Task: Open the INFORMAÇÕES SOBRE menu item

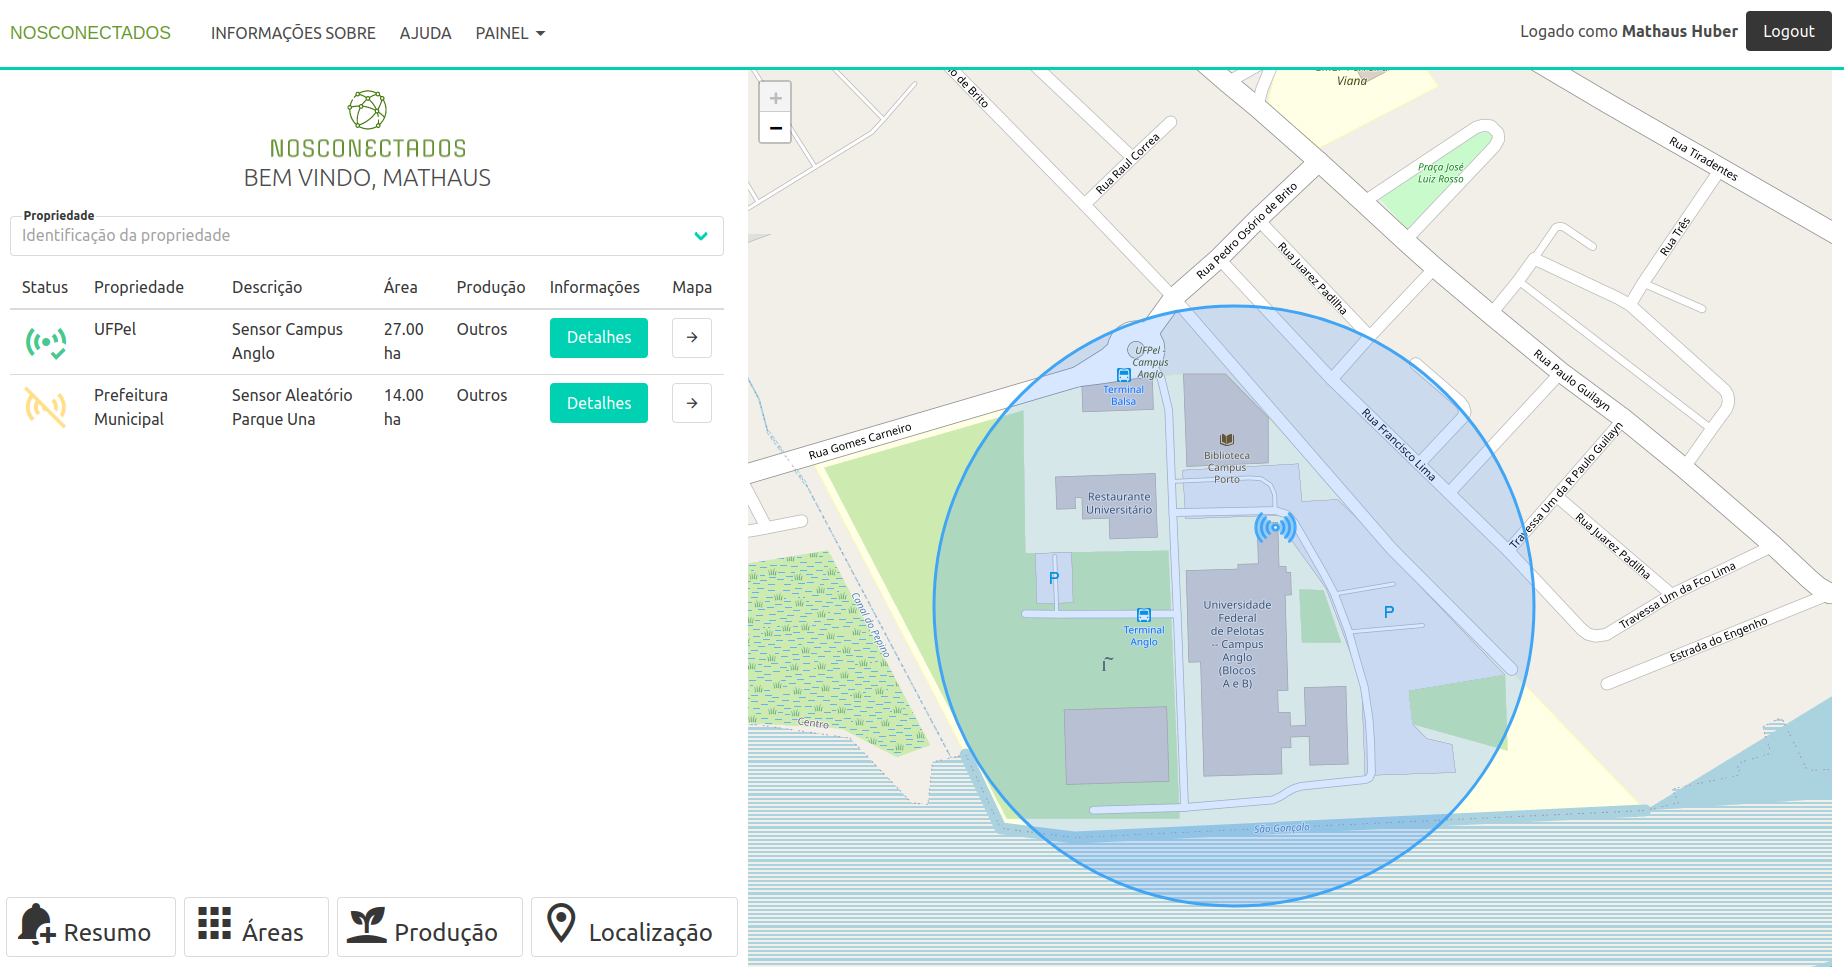Action: tap(293, 33)
